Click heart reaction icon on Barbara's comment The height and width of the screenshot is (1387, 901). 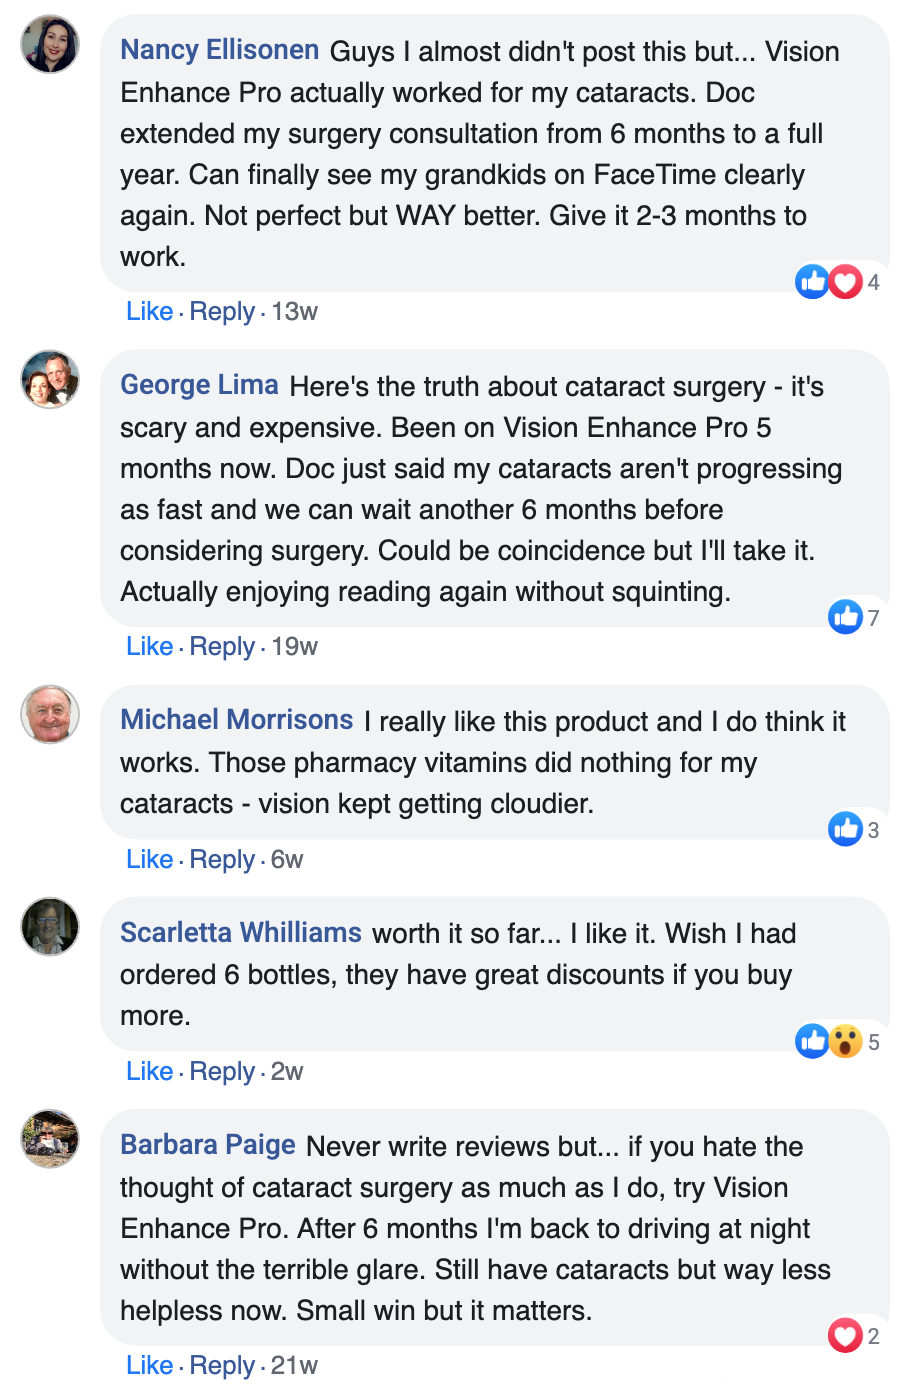coord(845,1335)
